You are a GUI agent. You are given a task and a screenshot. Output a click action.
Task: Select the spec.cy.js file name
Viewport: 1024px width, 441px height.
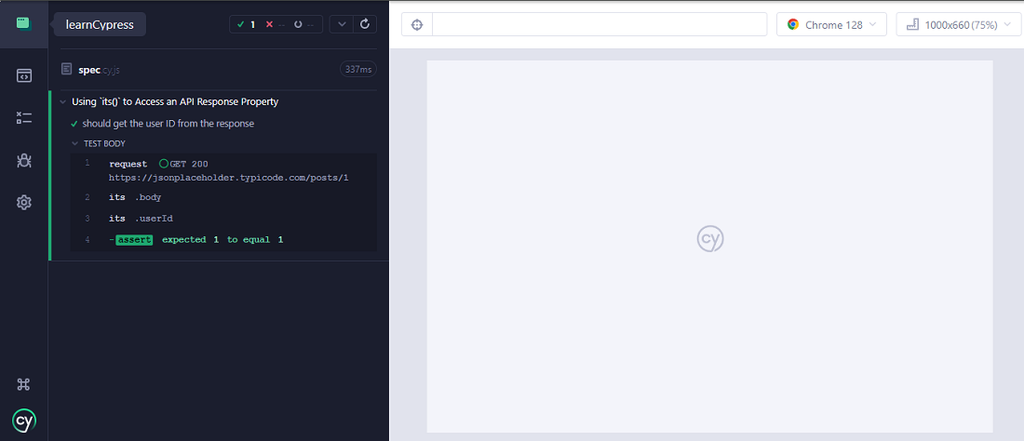pos(101,69)
